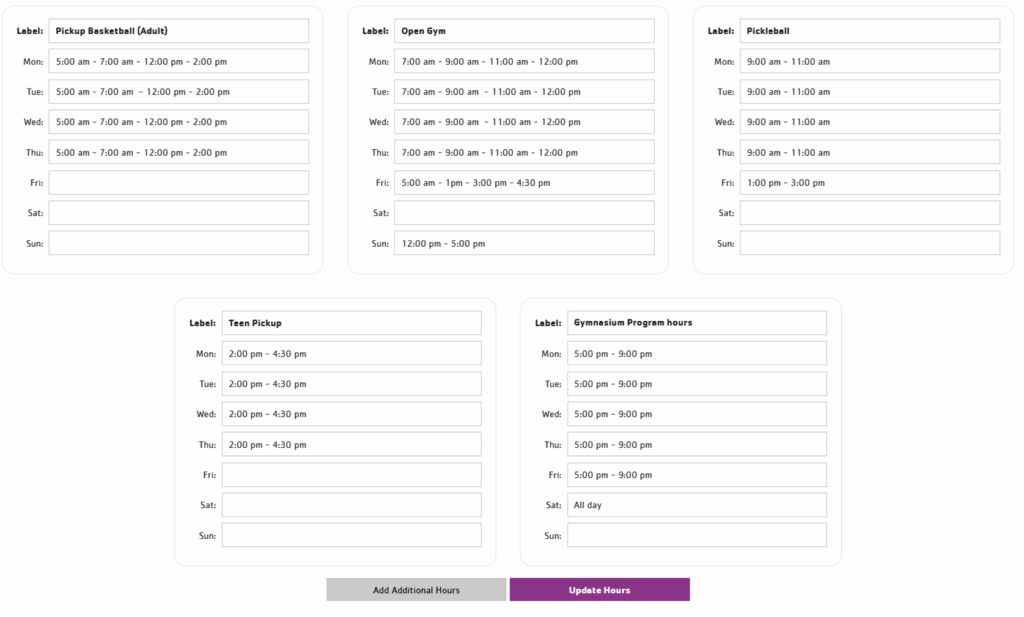Select Monday hours field for Open Gym
Image resolution: width=1024 pixels, height=617 pixels.
(x=524, y=61)
